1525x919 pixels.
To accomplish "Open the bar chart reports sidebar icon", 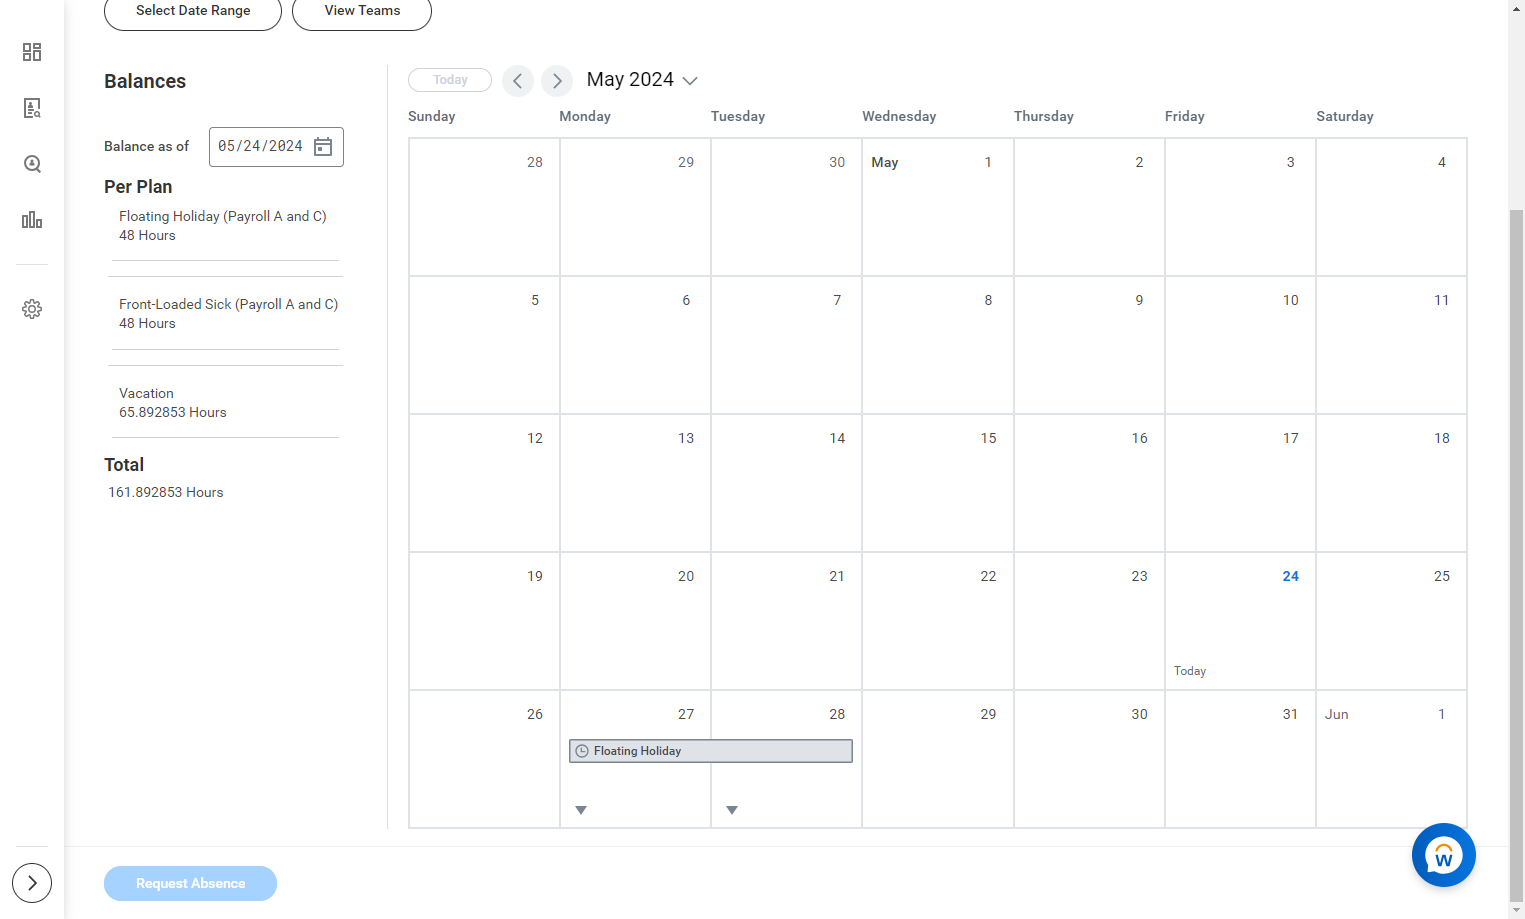I will (x=32, y=220).
